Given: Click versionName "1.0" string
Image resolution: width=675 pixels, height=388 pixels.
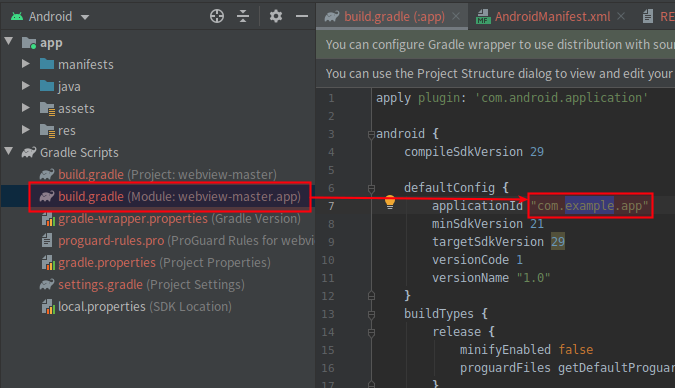Looking at the screenshot, I should pos(533,278).
